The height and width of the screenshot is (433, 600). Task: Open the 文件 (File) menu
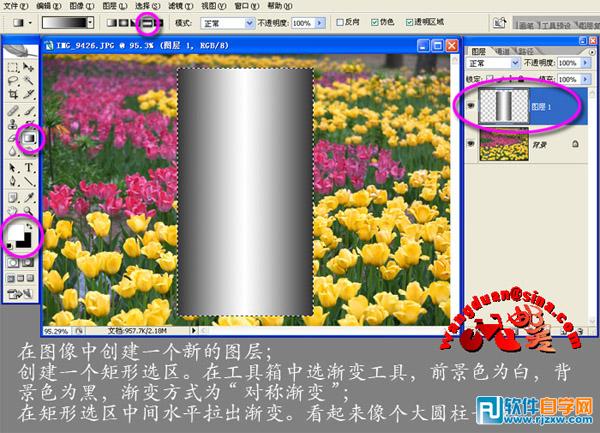point(16,6)
